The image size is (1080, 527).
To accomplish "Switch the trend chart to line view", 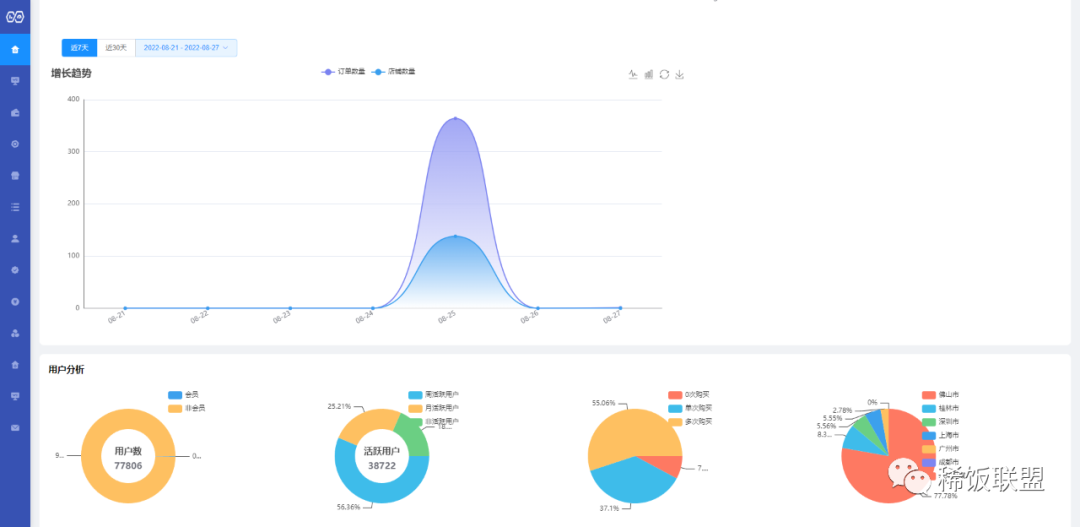I will (633, 74).
